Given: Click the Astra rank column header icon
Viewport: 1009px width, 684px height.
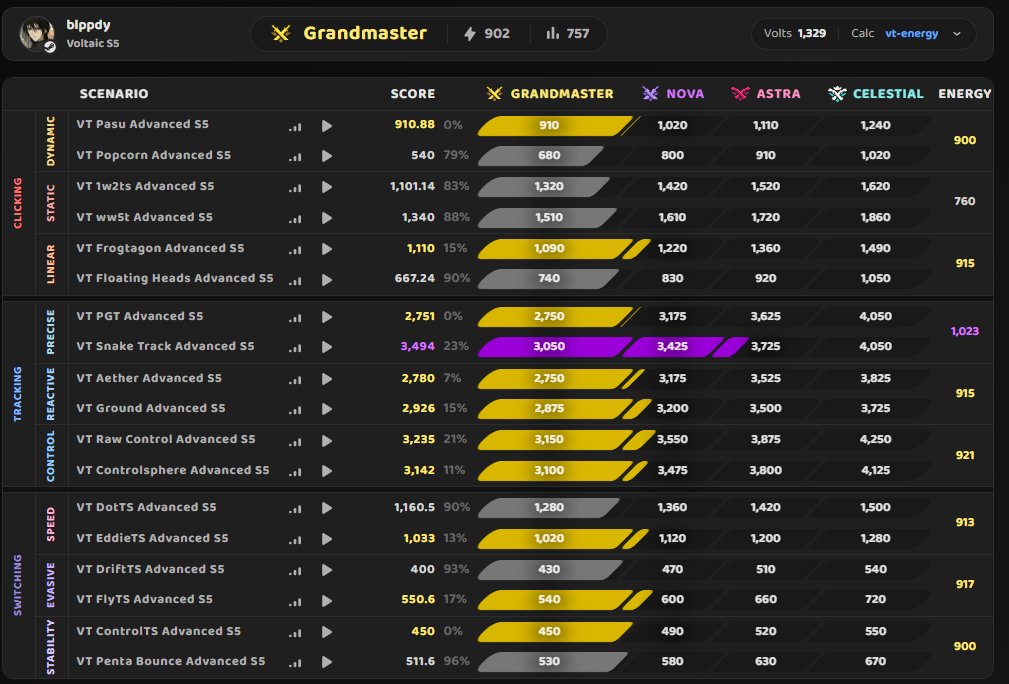Looking at the screenshot, I should (x=740, y=94).
